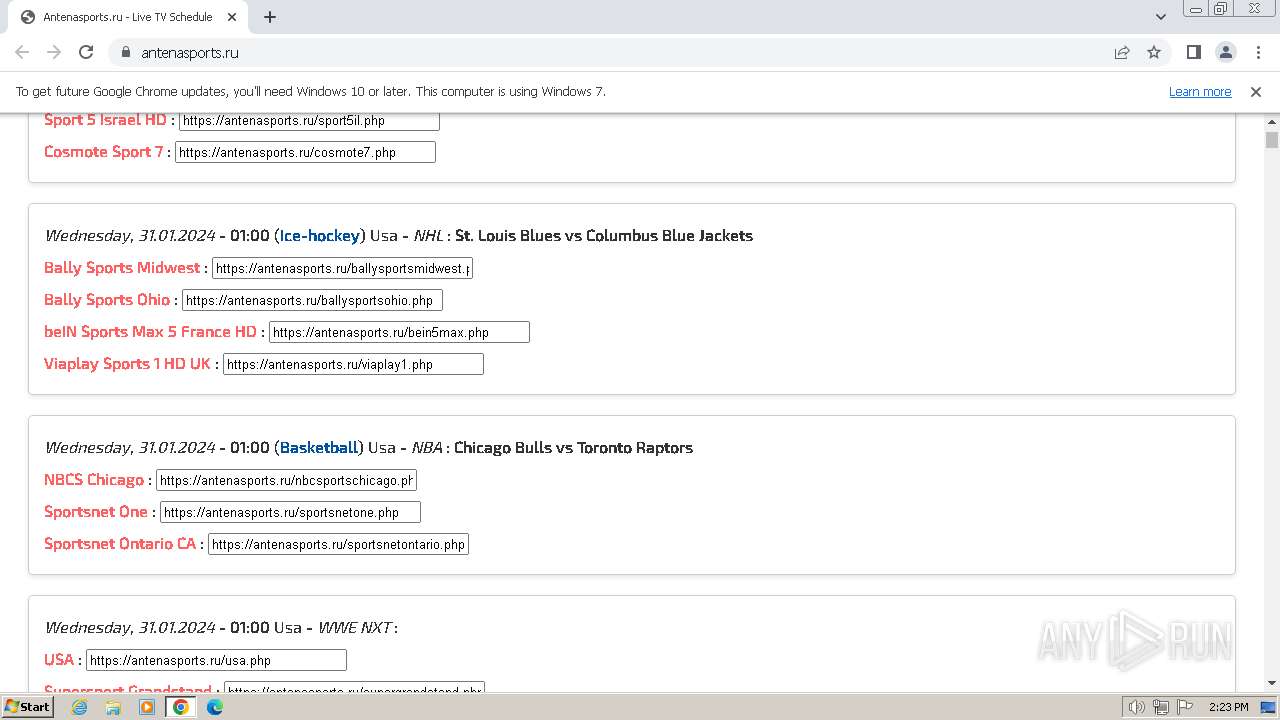
Task: Click the system tray volume speaker icon
Action: (1137, 707)
